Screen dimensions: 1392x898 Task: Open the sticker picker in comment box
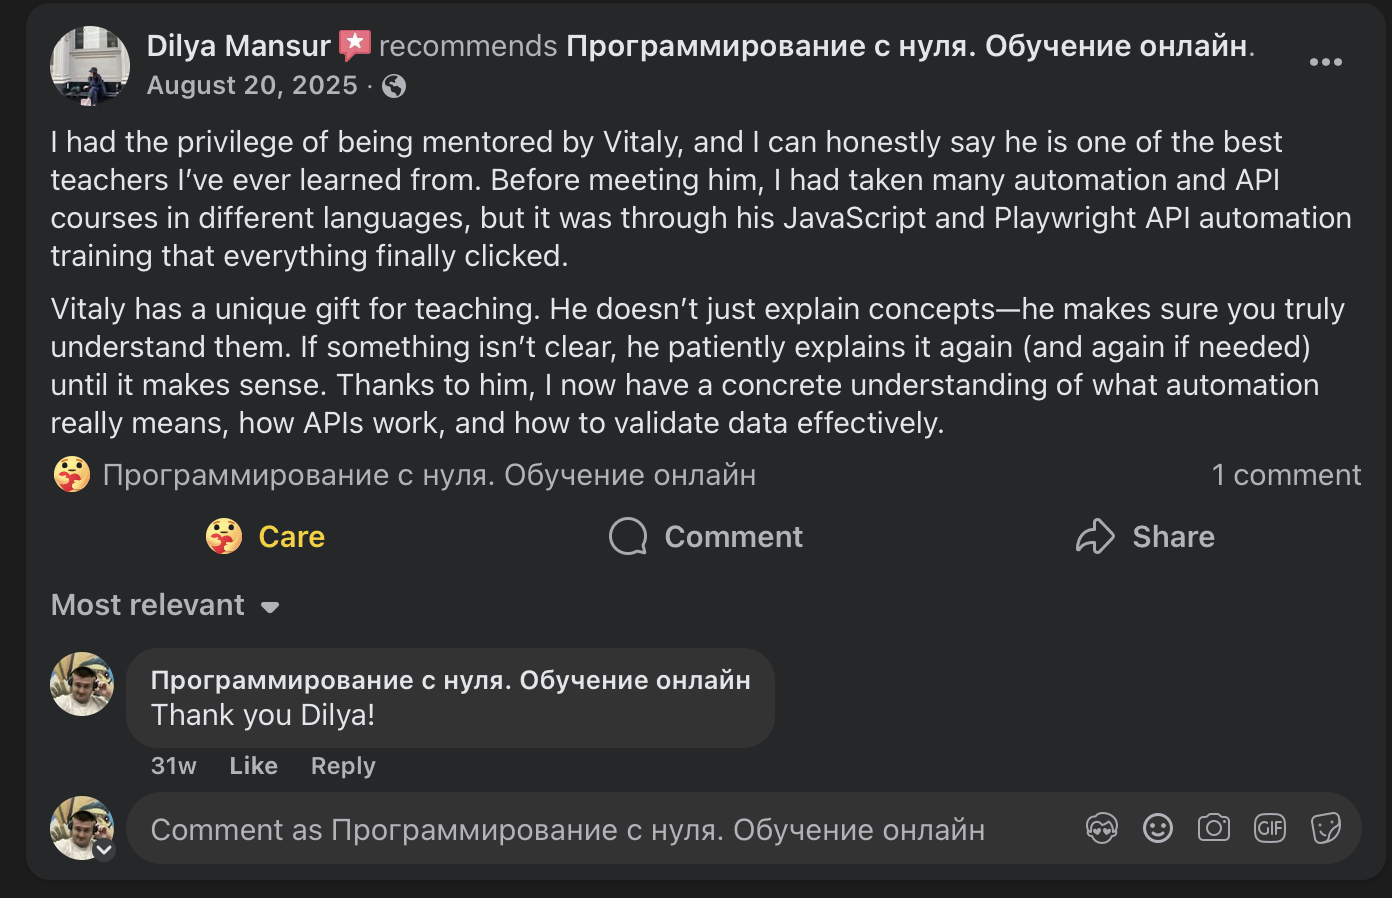1325,829
